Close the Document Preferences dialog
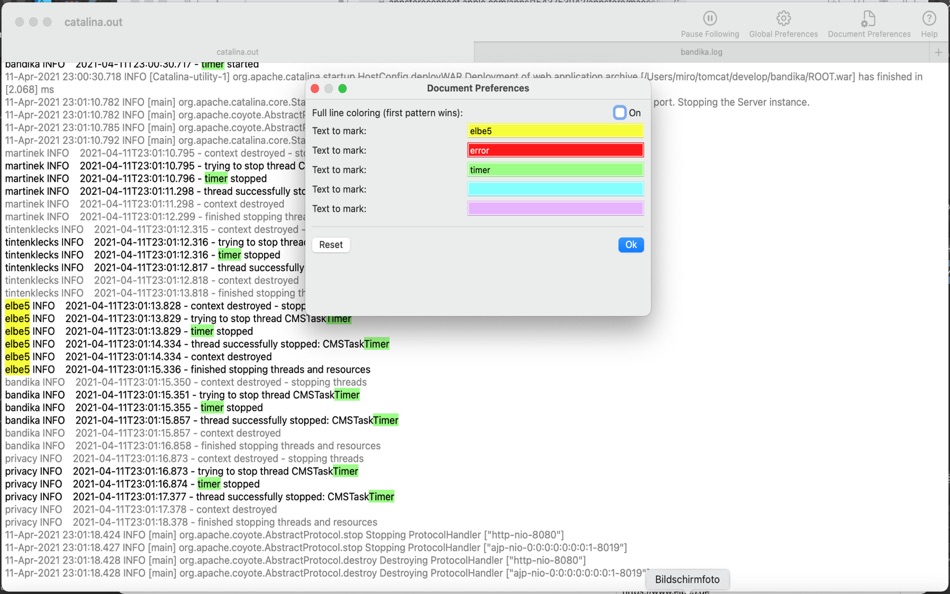The image size is (950, 594). click(x=314, y=88)
